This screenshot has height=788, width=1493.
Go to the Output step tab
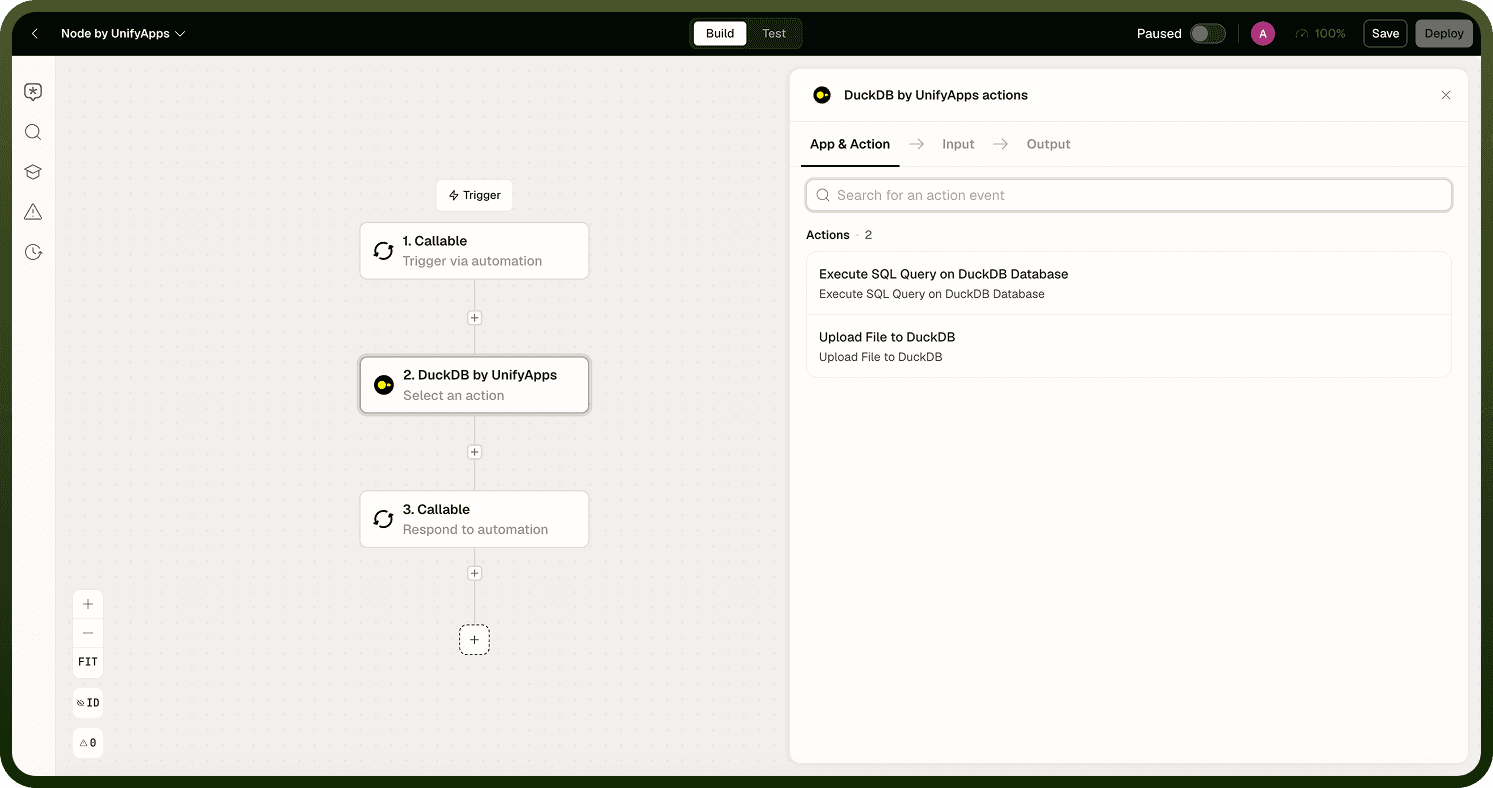coord(1048,144)
